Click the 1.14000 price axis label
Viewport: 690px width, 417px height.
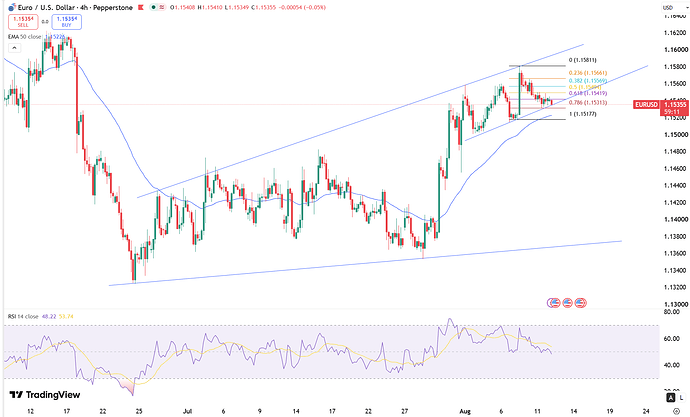675,219
